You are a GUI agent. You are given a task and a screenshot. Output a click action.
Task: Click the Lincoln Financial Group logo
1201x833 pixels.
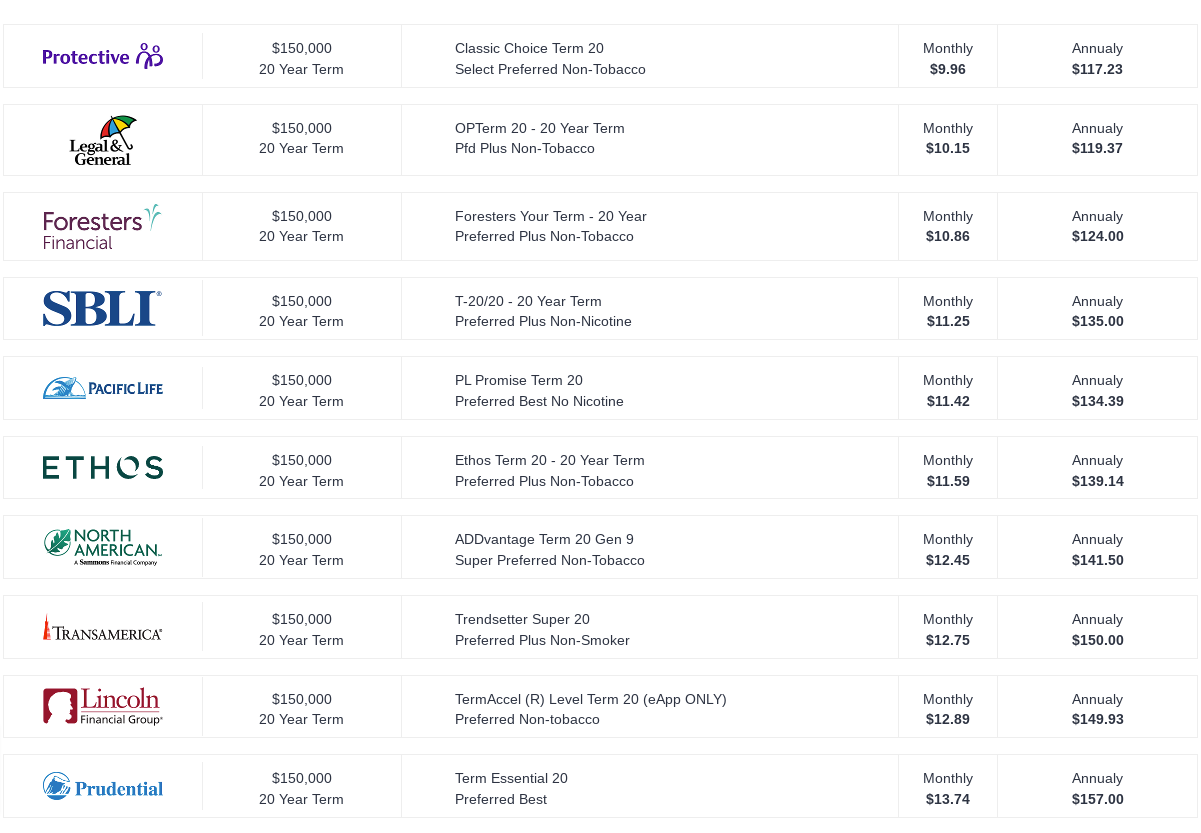coord(103,706)
